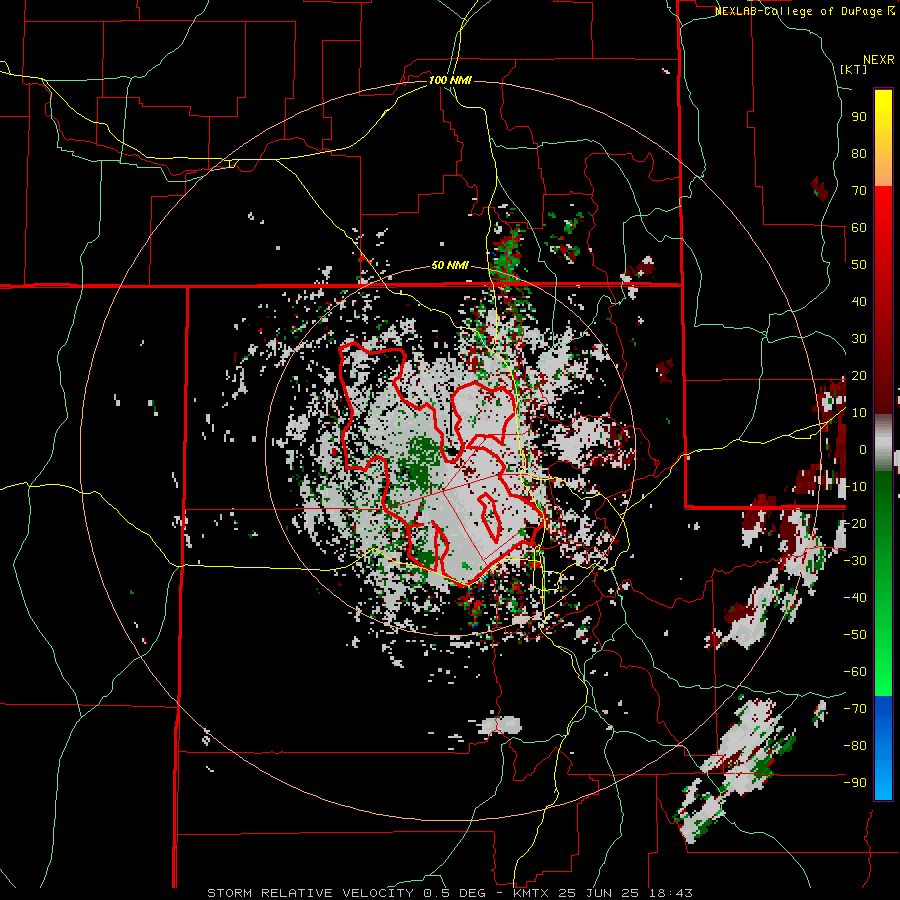Click the -90 value on the velocity scale
The width and height of the screenshot is (900, 900).
coord(855,783)
